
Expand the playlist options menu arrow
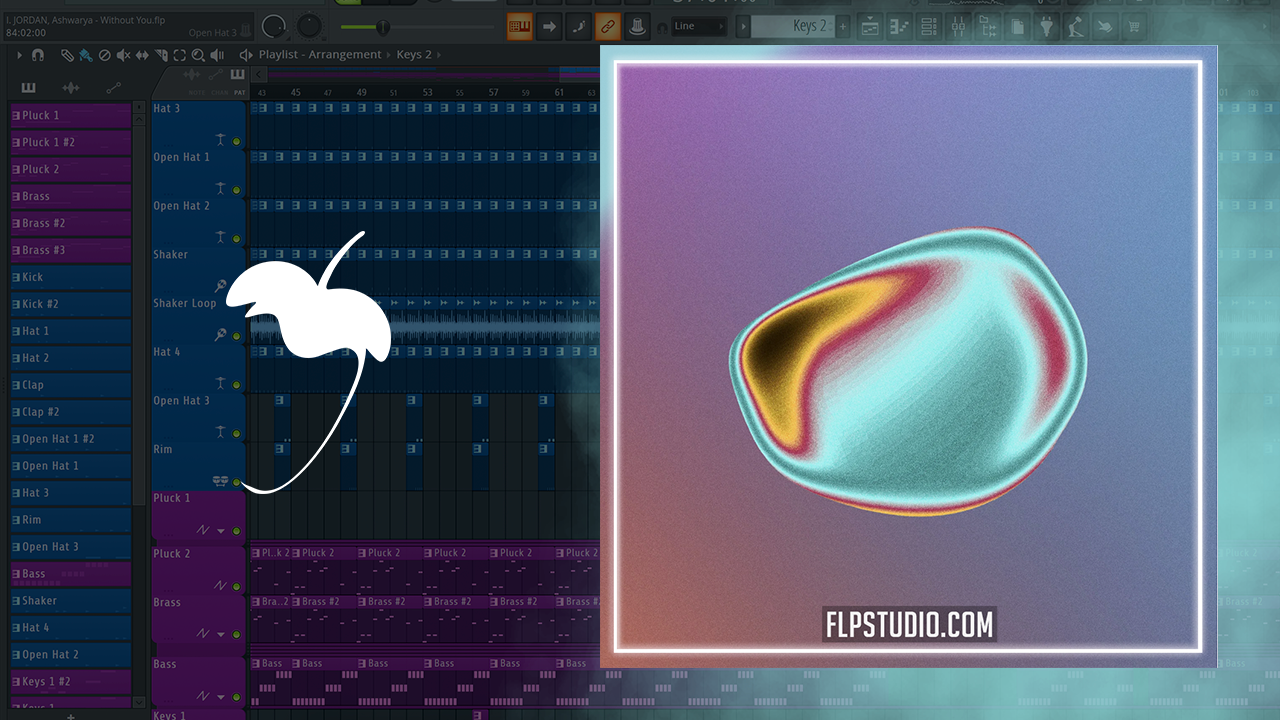tap(19, 55)
